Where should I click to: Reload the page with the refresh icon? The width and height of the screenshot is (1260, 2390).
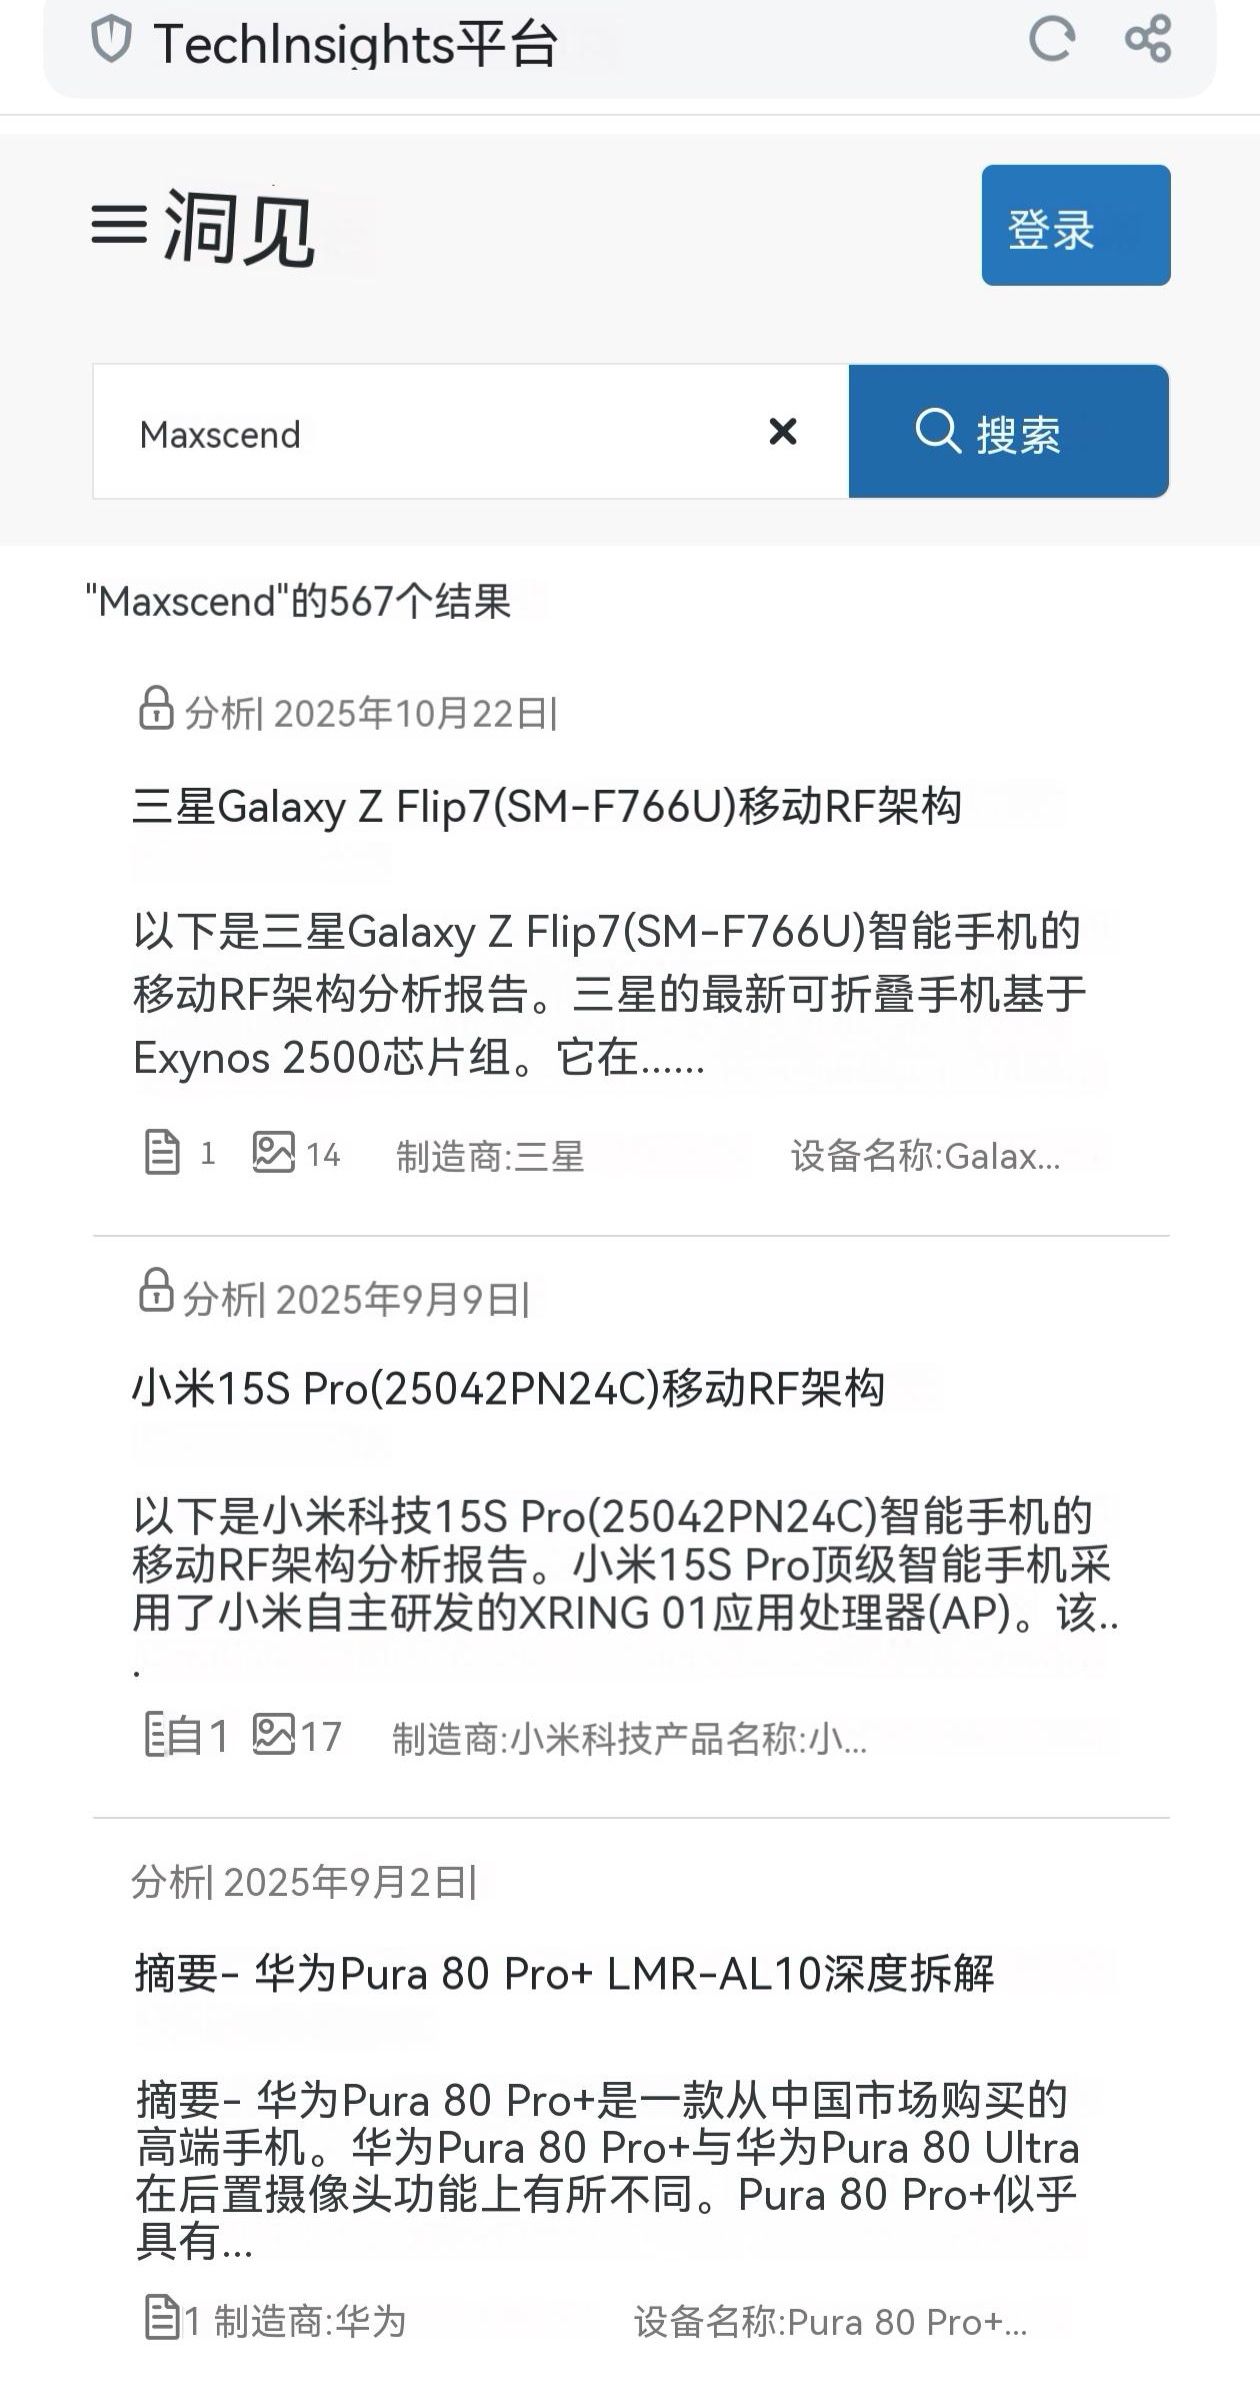pos(1052,40)
